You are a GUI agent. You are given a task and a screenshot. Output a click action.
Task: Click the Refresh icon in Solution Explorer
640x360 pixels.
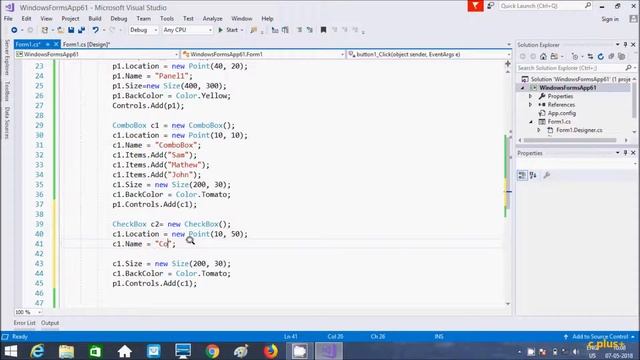600,56
